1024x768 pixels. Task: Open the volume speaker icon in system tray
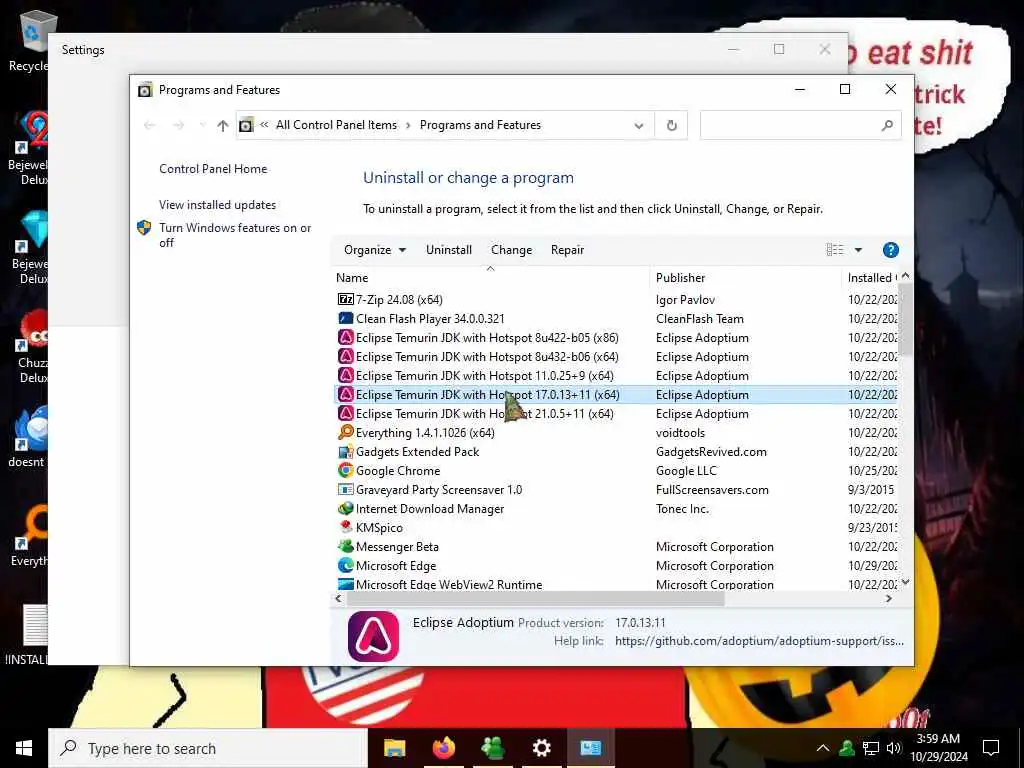tap(894, 748)
